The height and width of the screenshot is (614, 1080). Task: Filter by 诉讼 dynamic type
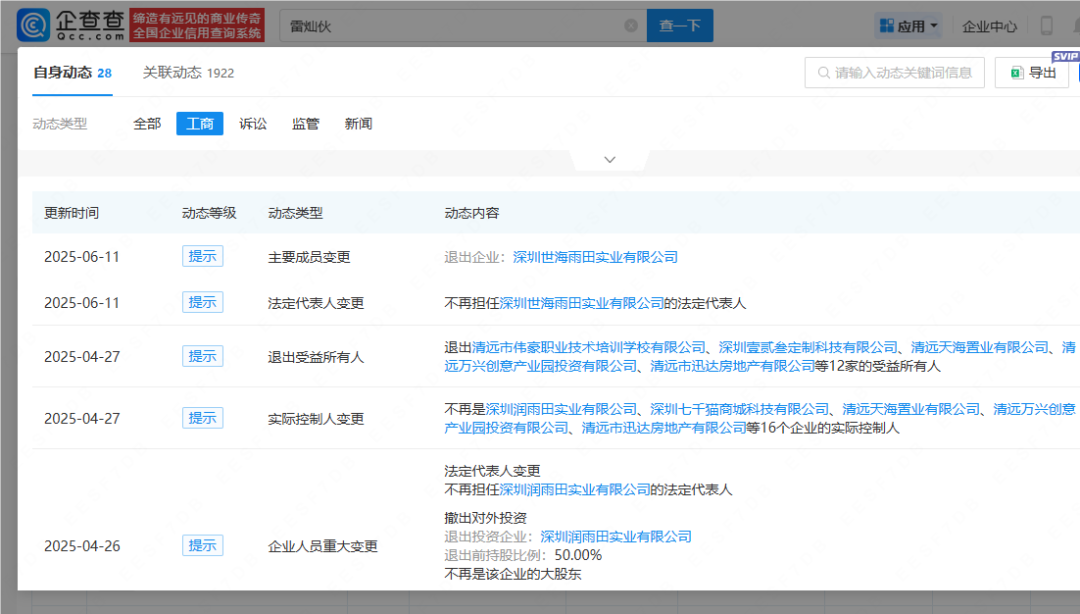click(x=253, y=123)
